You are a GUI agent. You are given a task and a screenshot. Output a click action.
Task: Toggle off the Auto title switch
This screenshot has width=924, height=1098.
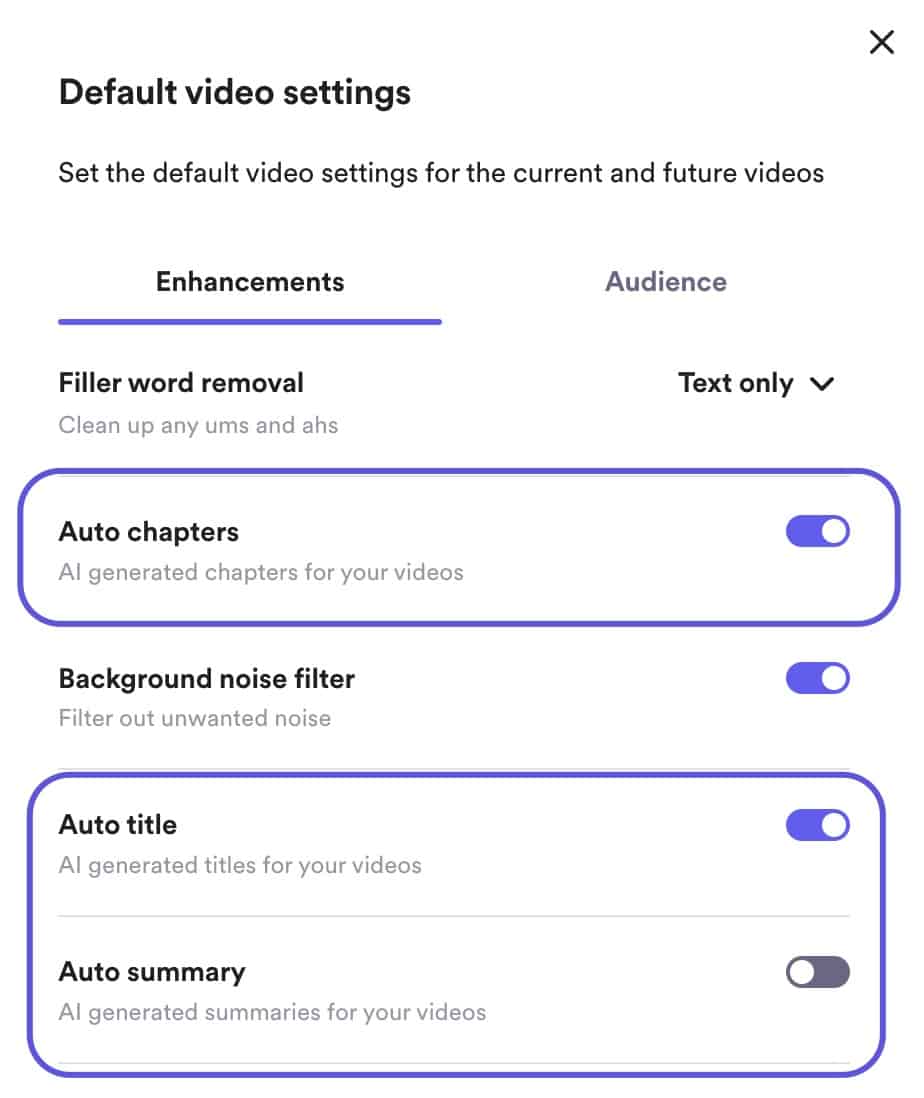click(x=817, y=825)
